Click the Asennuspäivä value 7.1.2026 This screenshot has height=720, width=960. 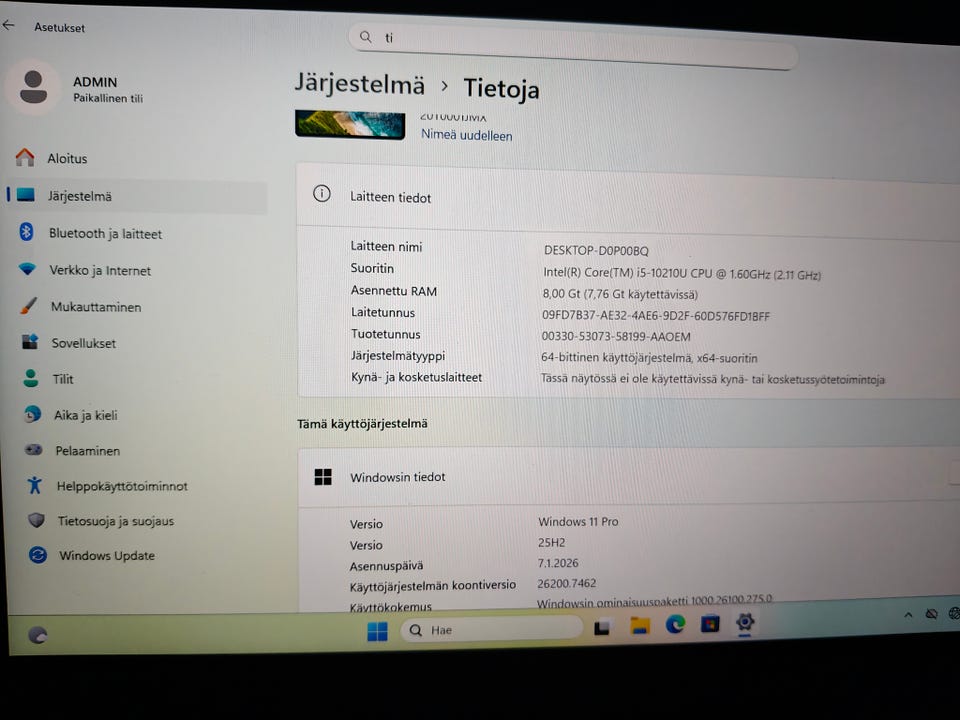(558, 563)
